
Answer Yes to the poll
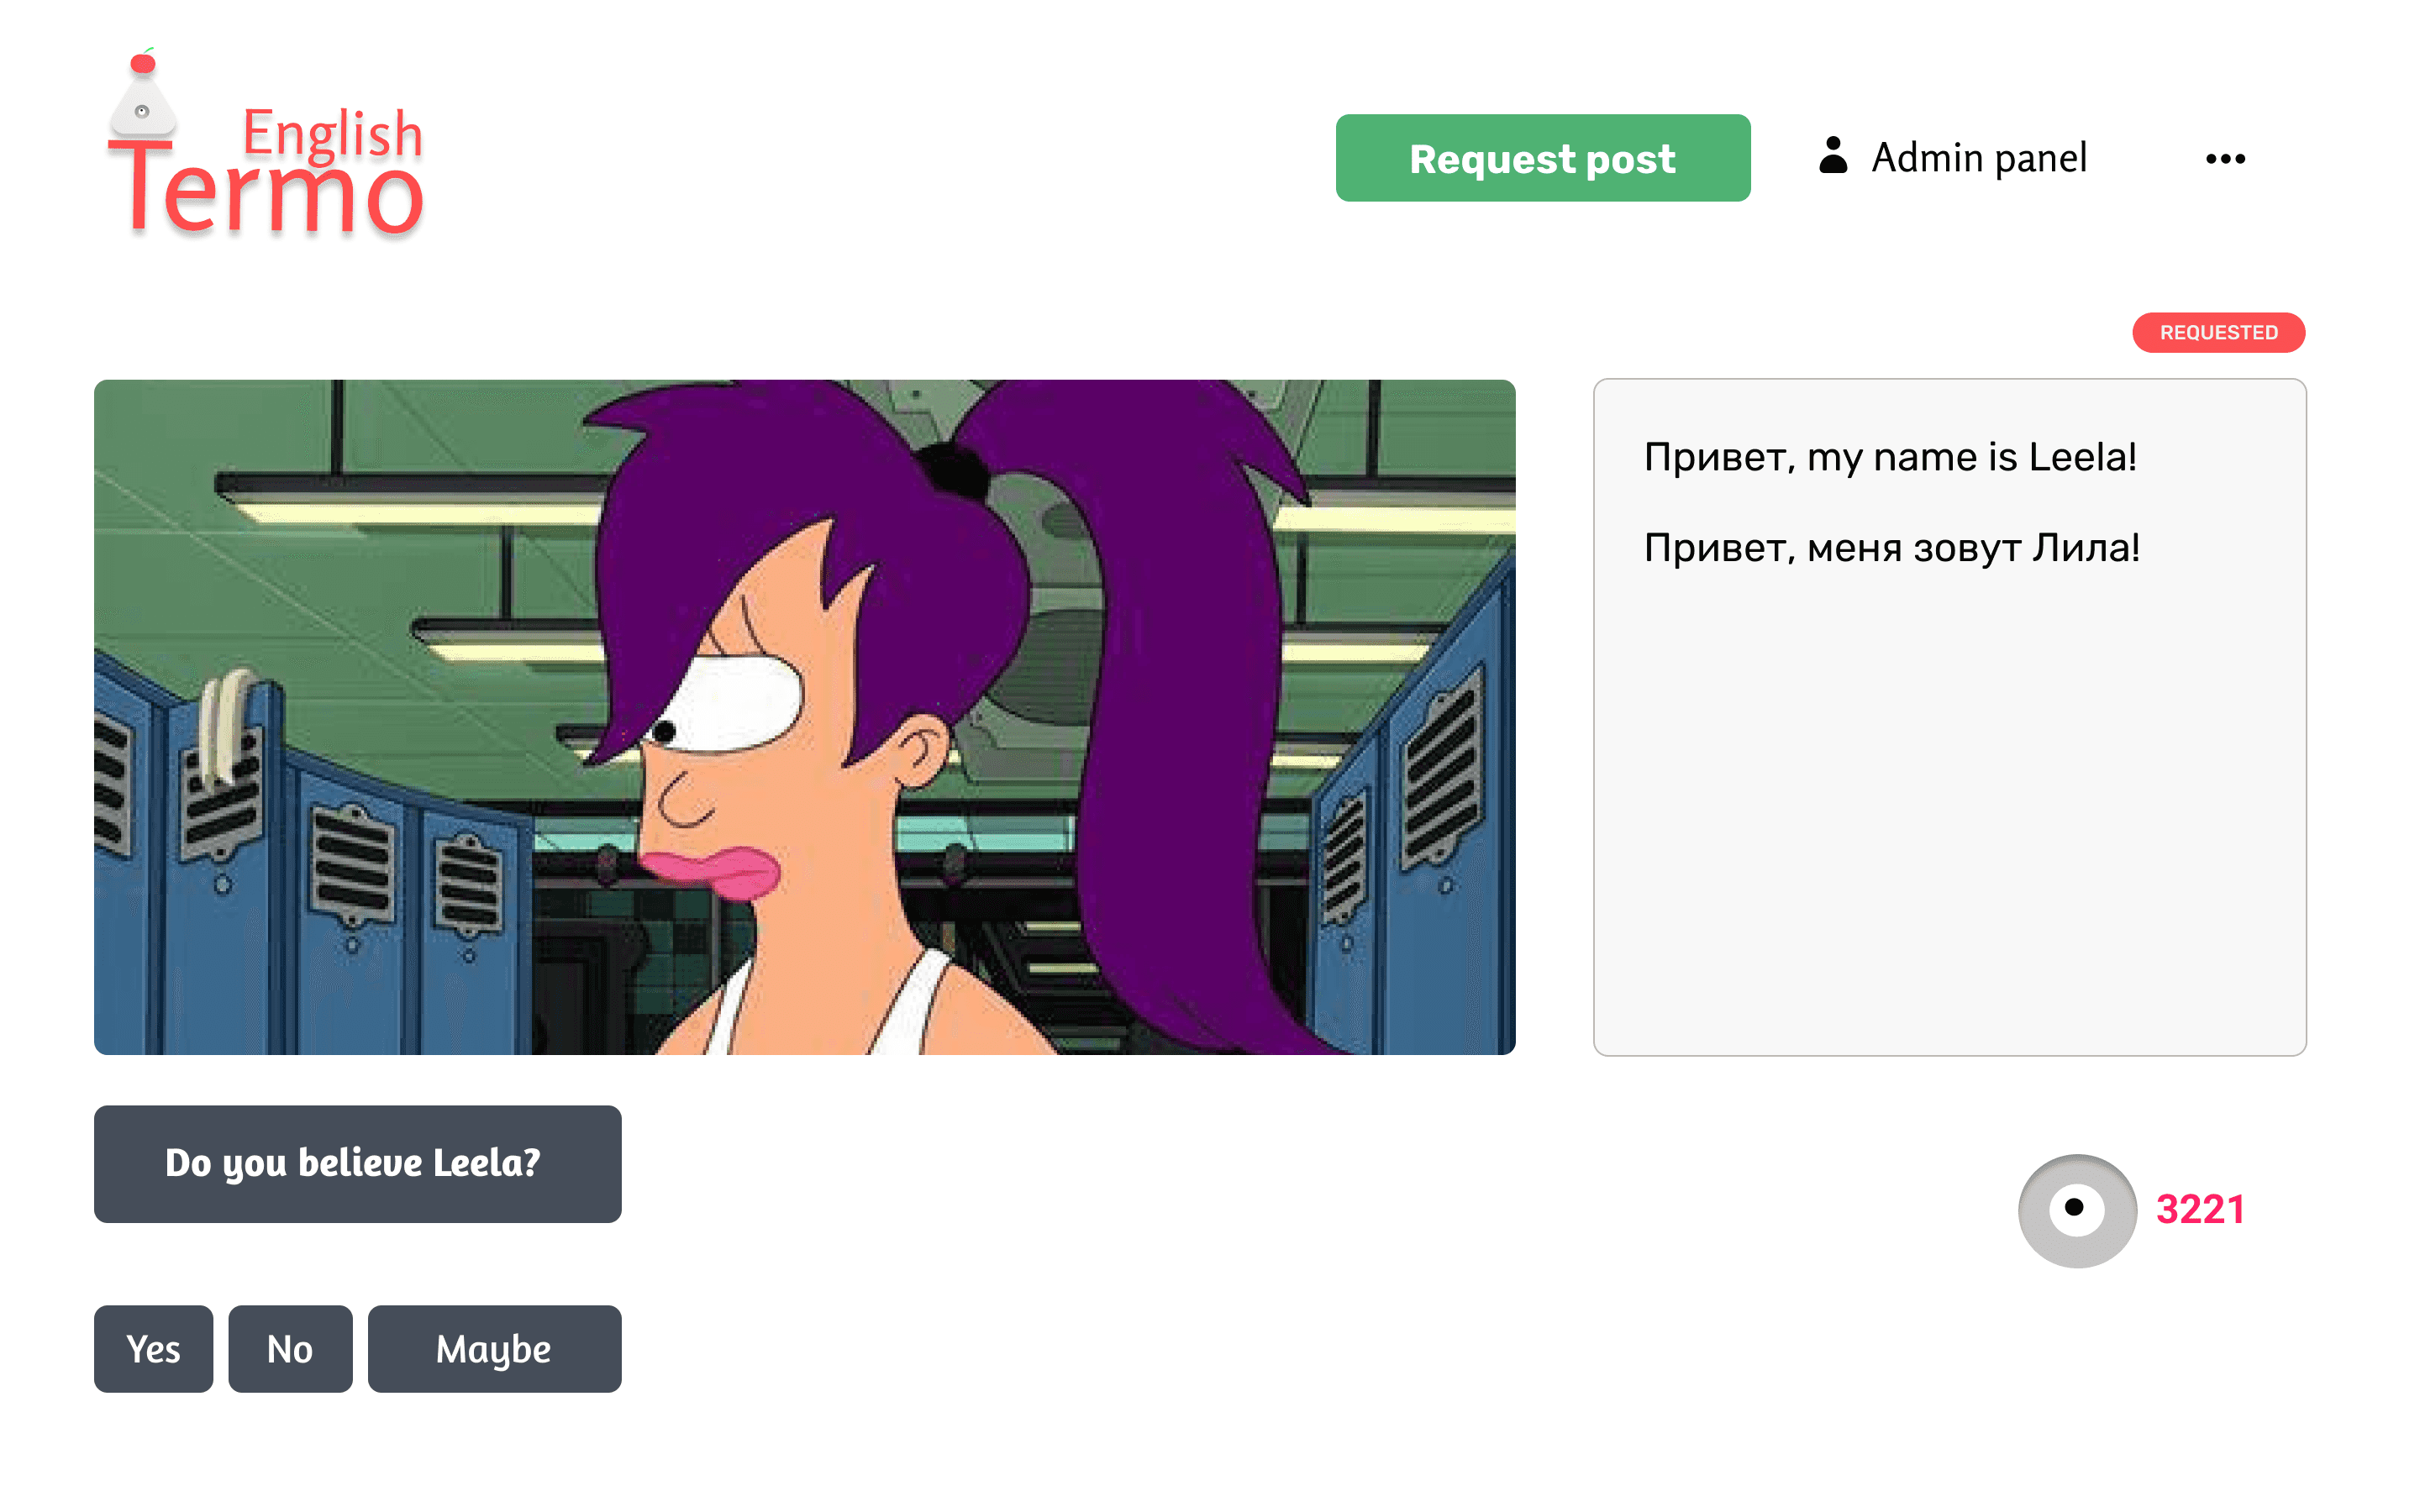click(153, 1349)
